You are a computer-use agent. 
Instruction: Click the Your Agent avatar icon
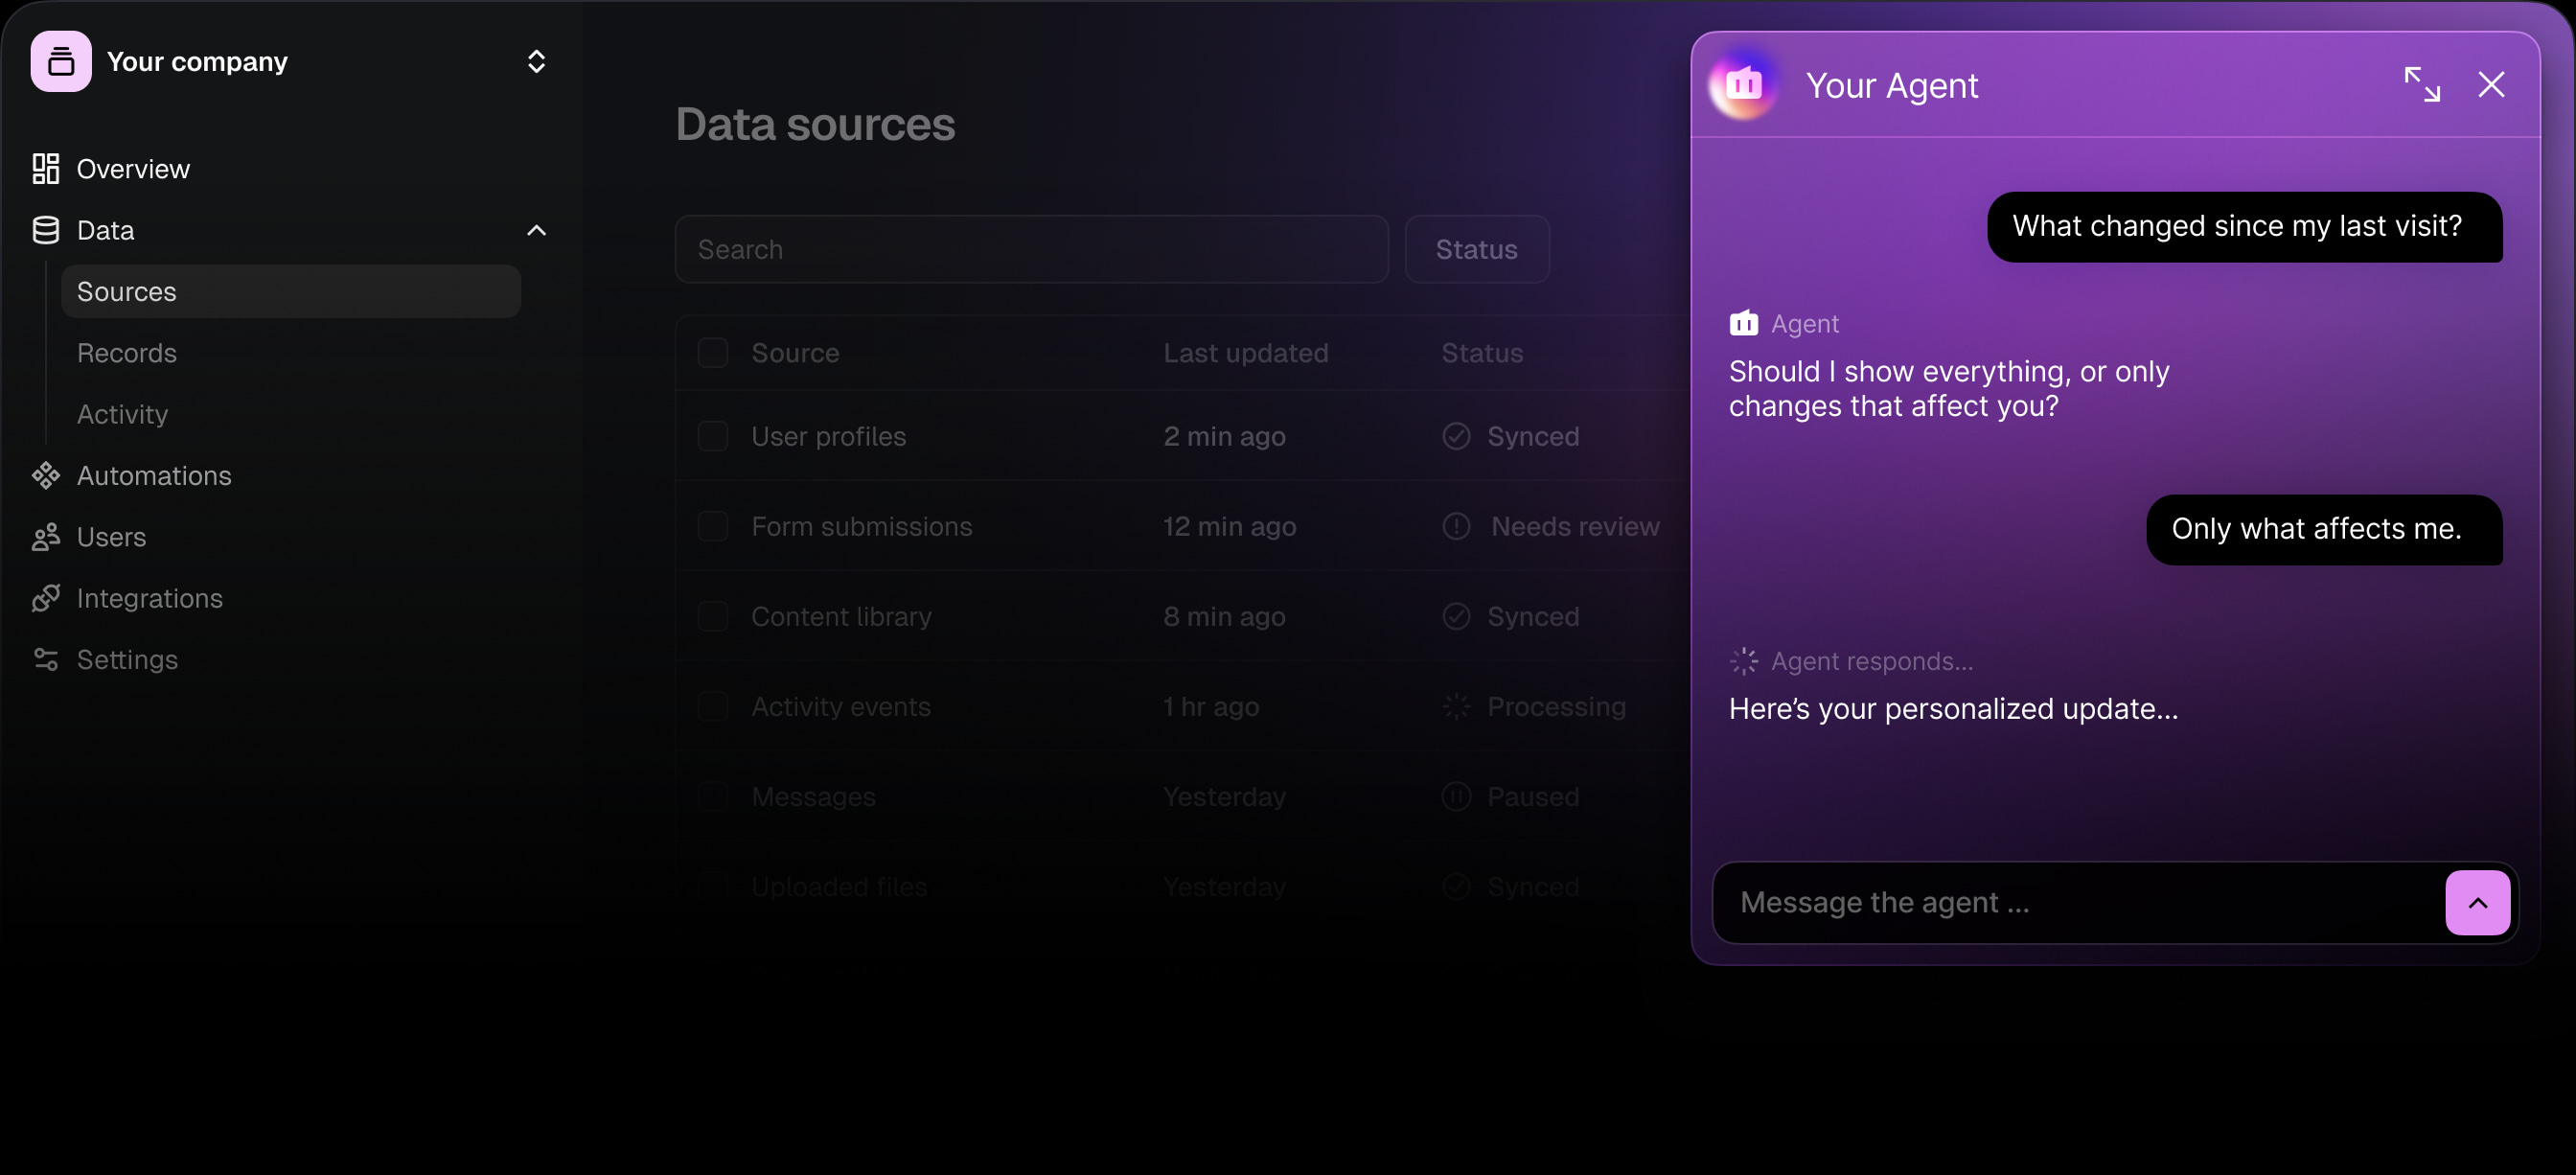click(1743, 85)
